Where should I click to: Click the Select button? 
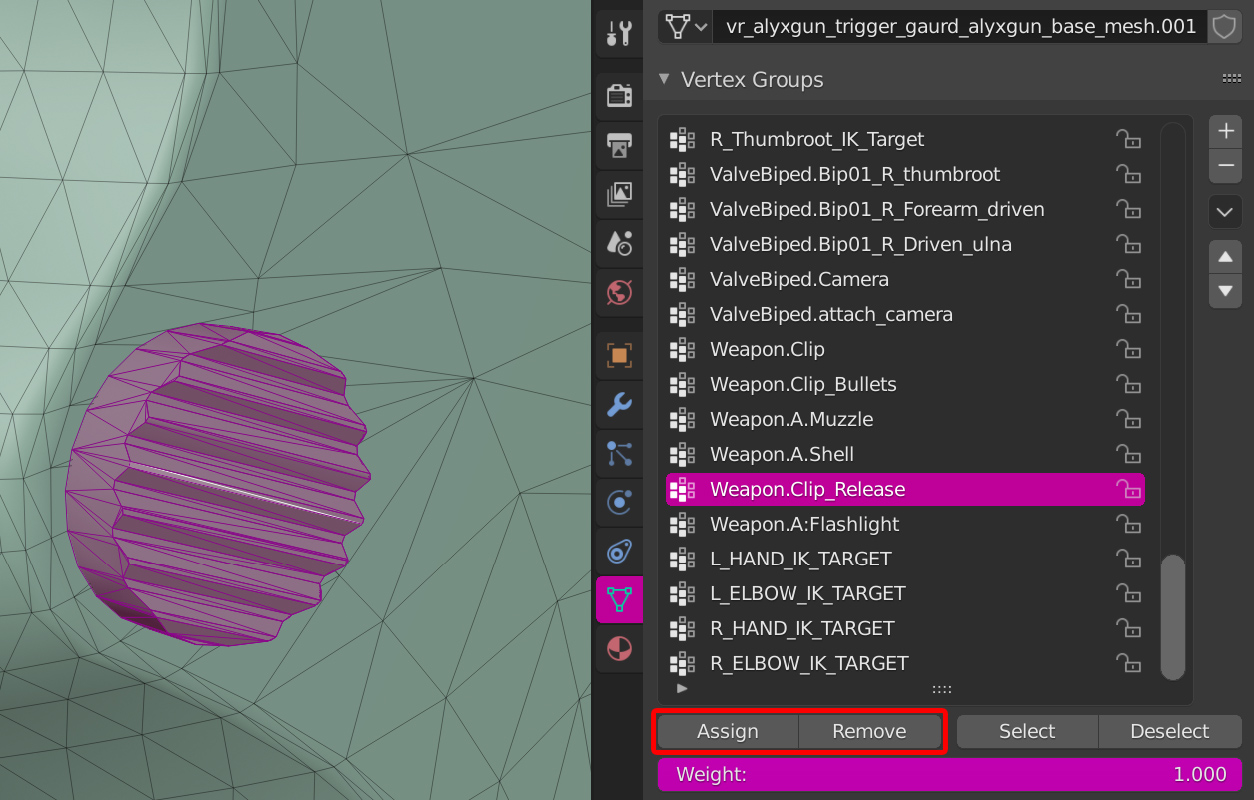coord(1027,731)
